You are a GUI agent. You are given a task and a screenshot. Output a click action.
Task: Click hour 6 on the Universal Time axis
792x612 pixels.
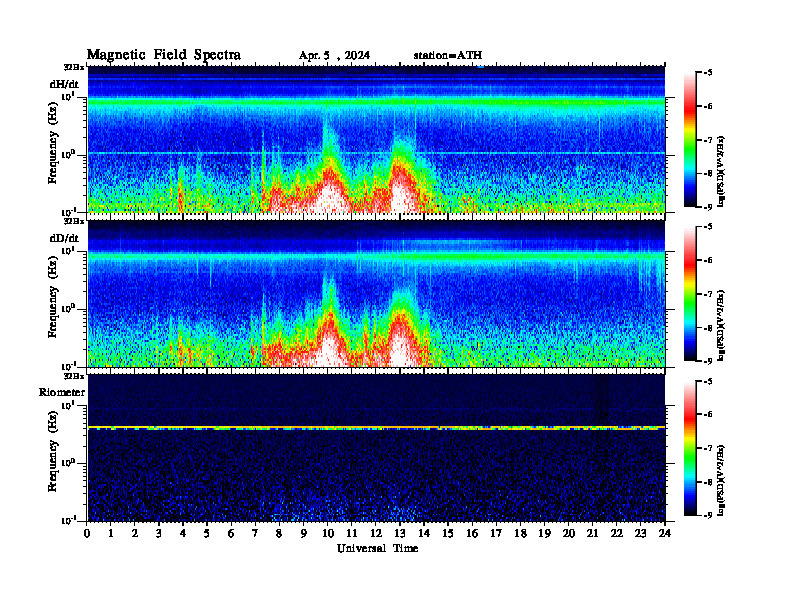pos(231,534)
